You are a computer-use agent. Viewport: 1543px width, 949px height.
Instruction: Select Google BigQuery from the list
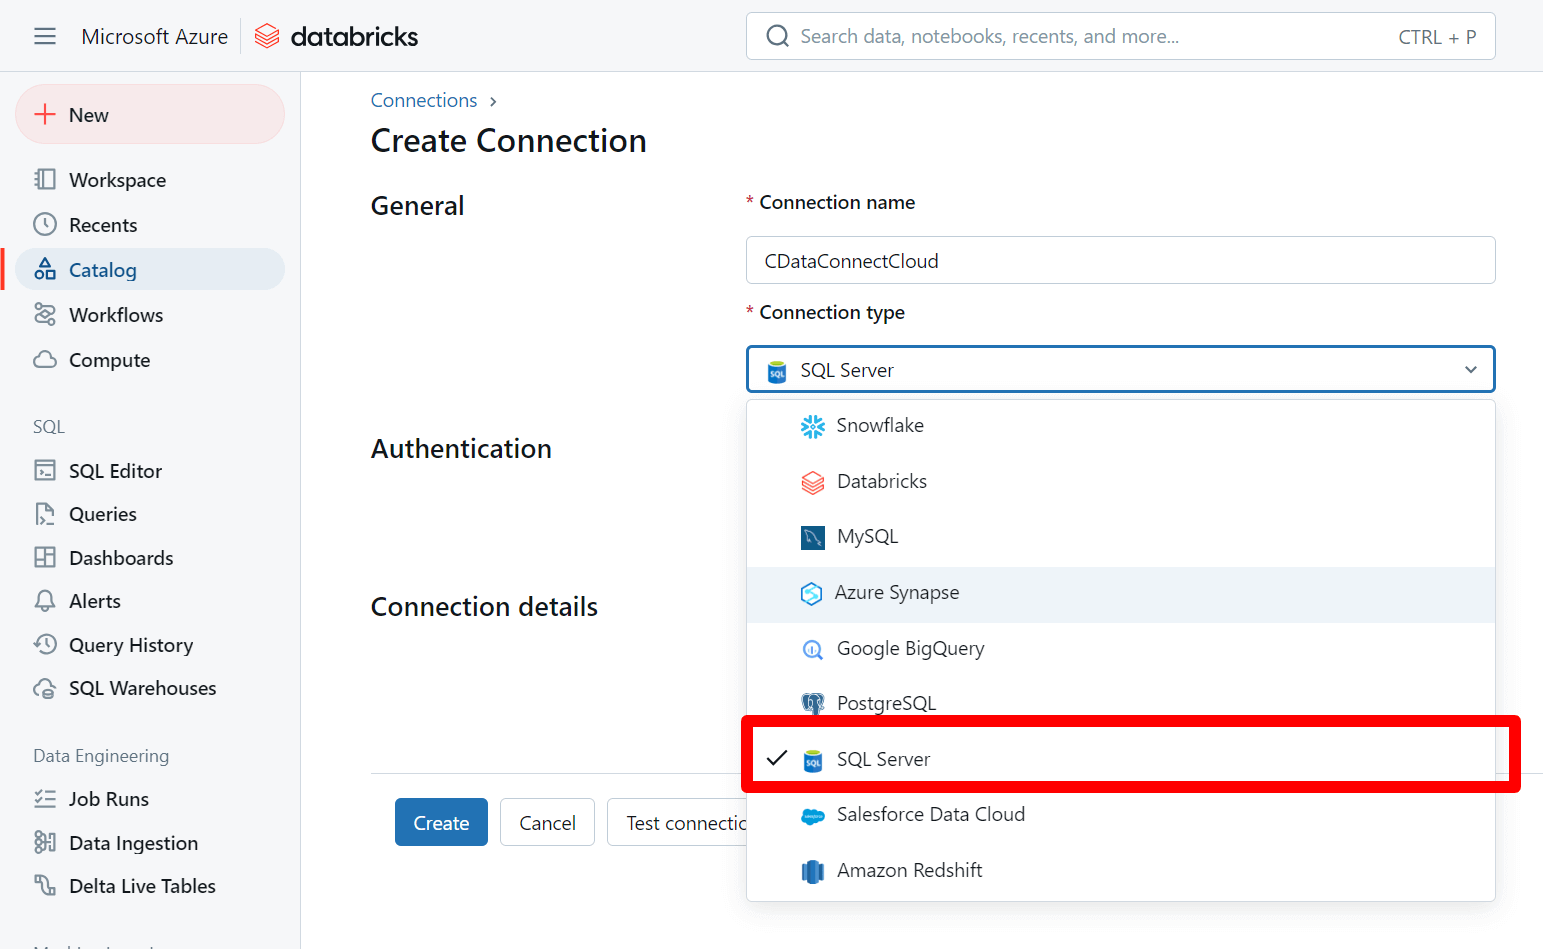[1120, 649]
